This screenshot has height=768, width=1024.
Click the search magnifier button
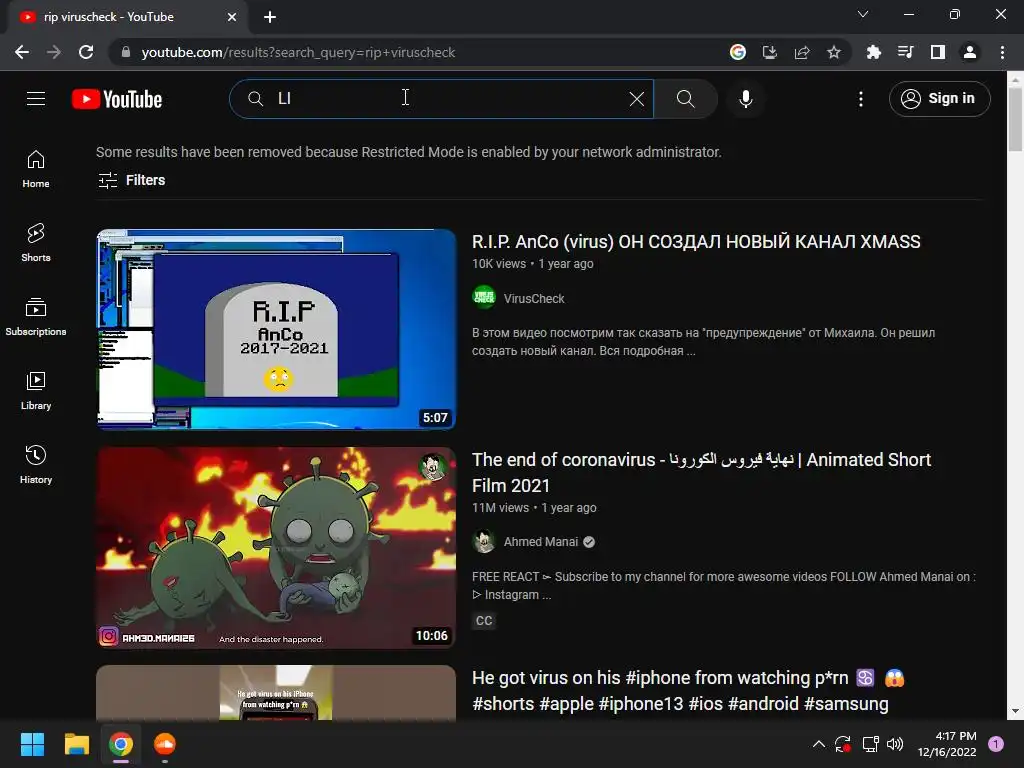685,99
